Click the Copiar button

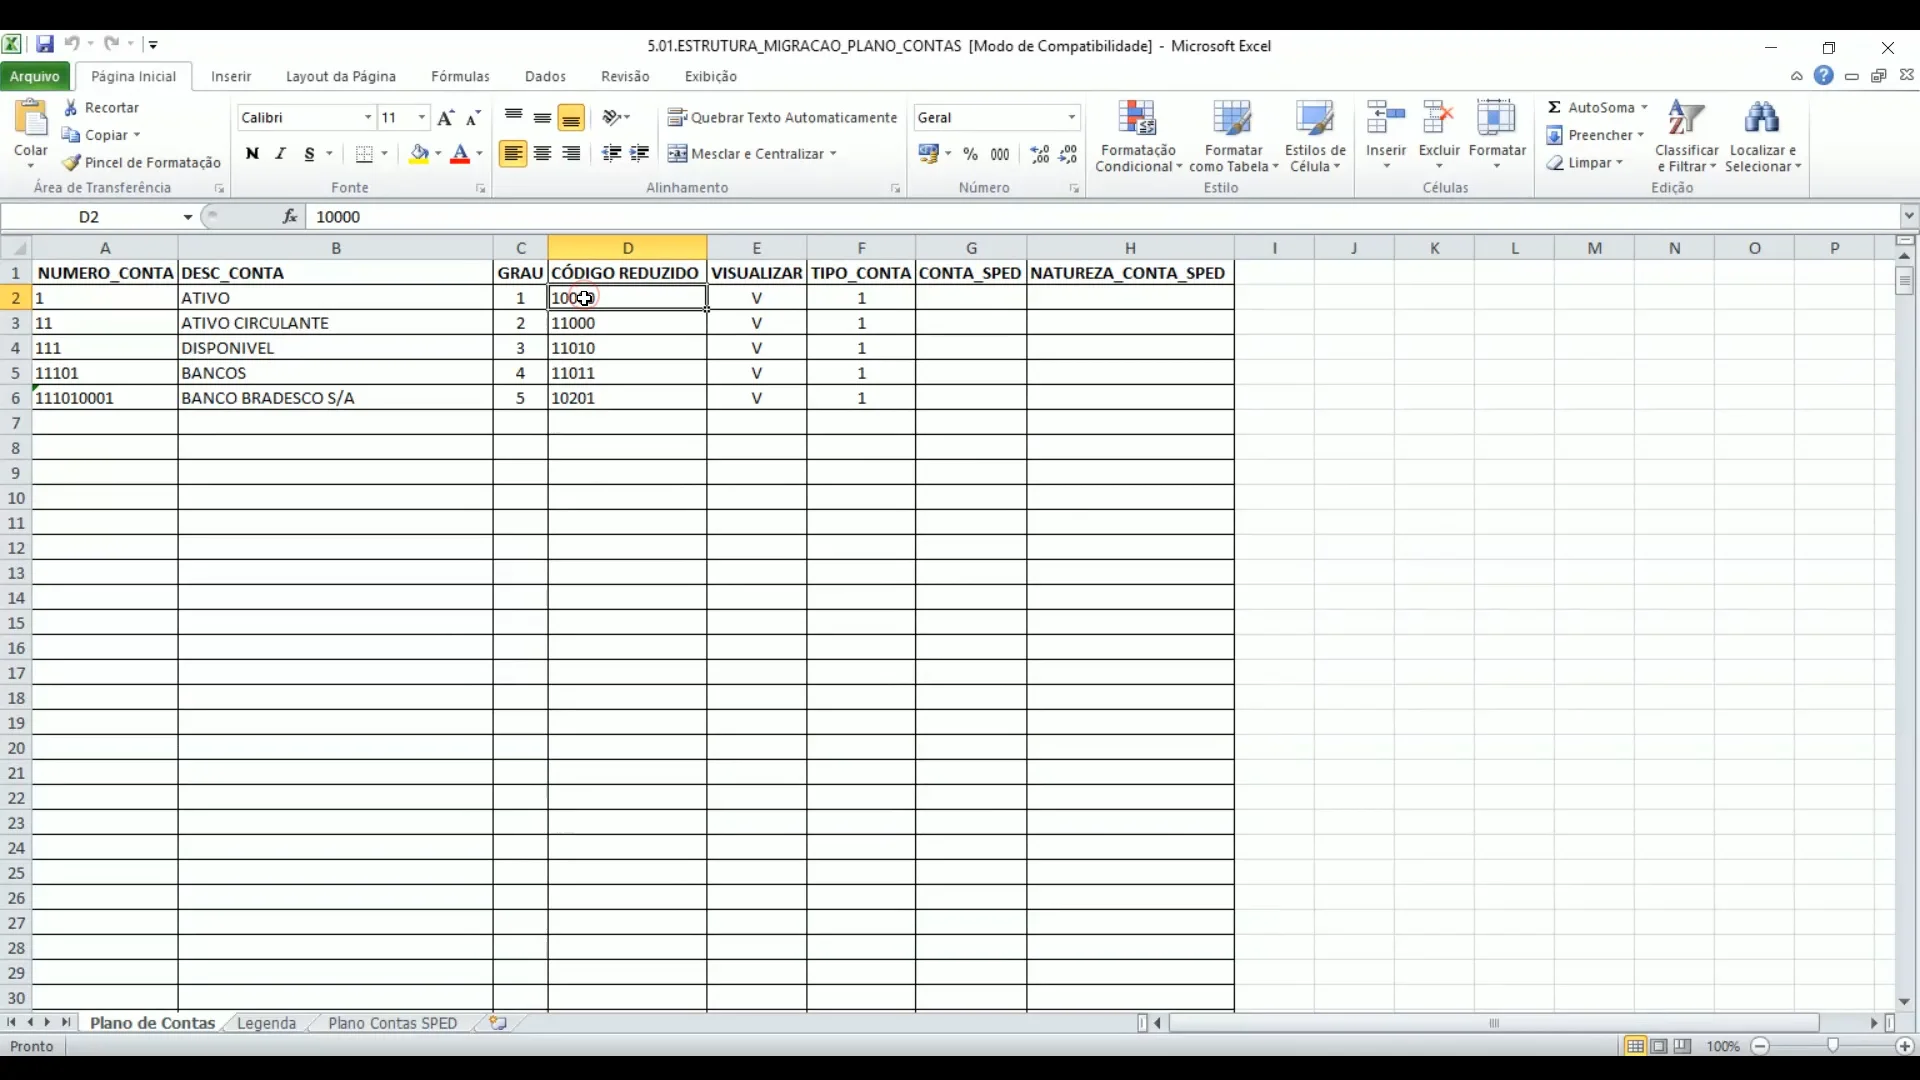(x=101, y=135)
